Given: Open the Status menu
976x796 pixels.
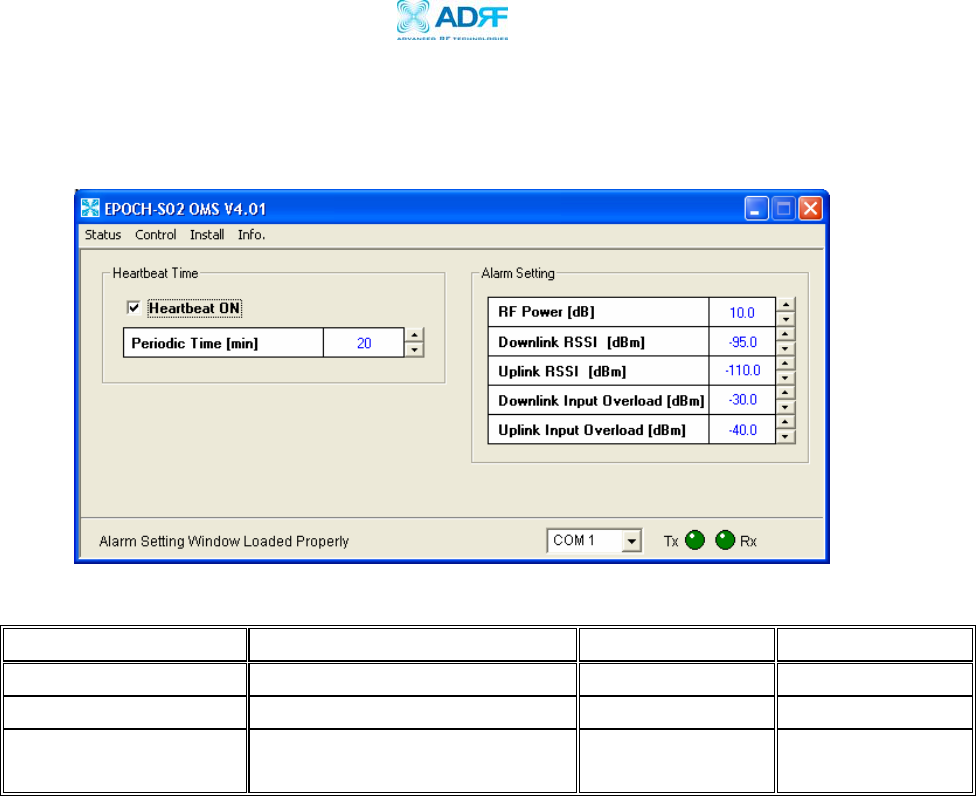Looking at the screenshot, I should [x=103, y=235].
